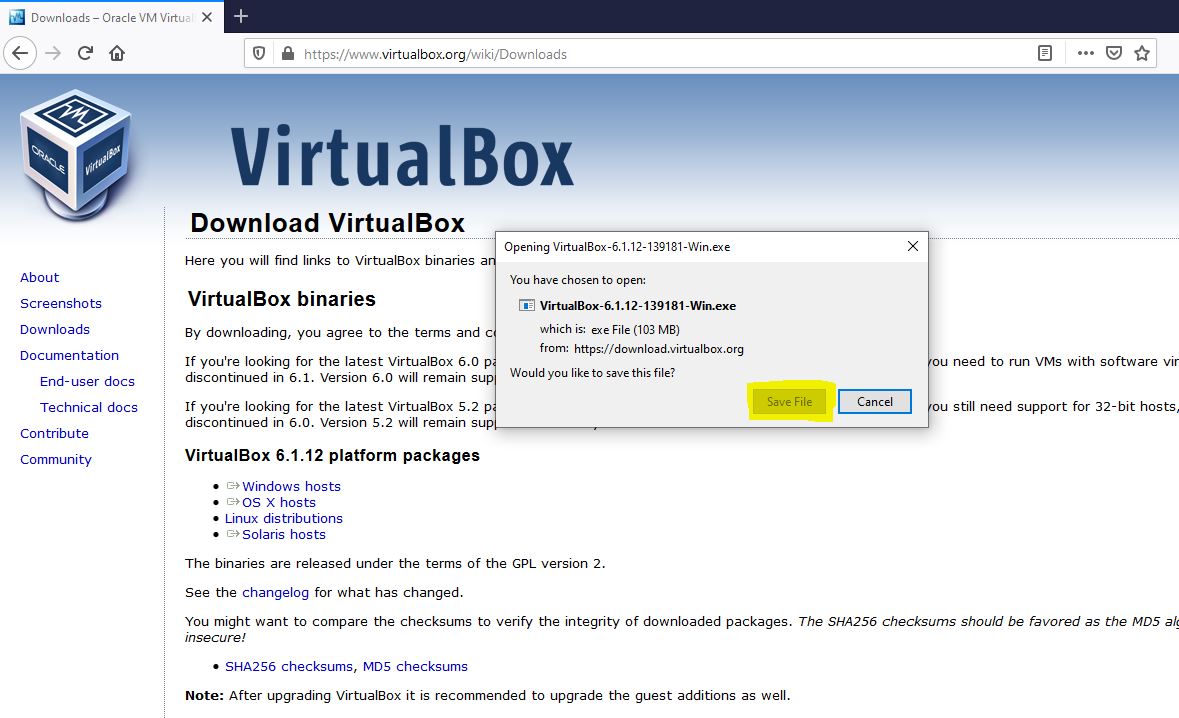Open a new browser tab
The image size is (1179, 718).
240,16
